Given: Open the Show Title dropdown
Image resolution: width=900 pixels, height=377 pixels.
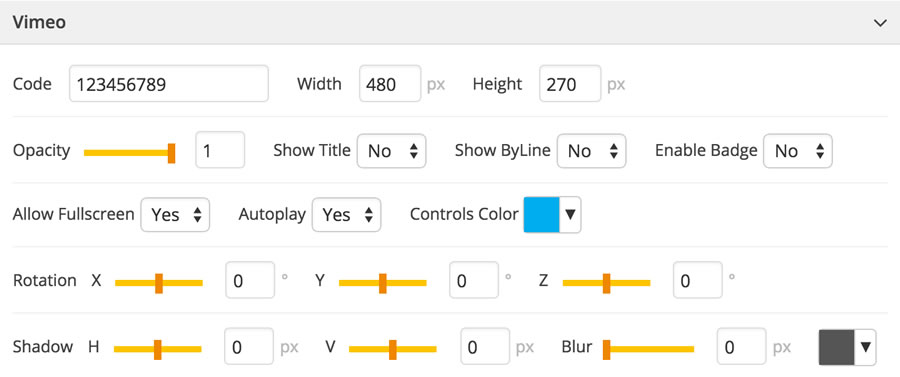Looking at the screenshot, I should coord(391,151).
